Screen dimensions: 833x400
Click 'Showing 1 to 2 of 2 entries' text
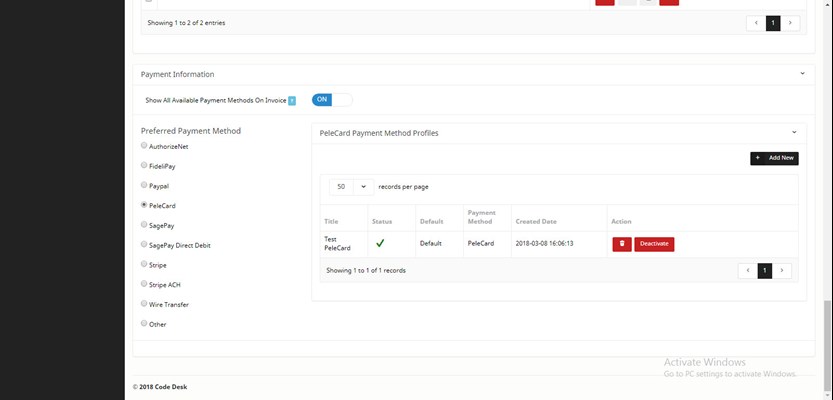(x=186, y=23)
